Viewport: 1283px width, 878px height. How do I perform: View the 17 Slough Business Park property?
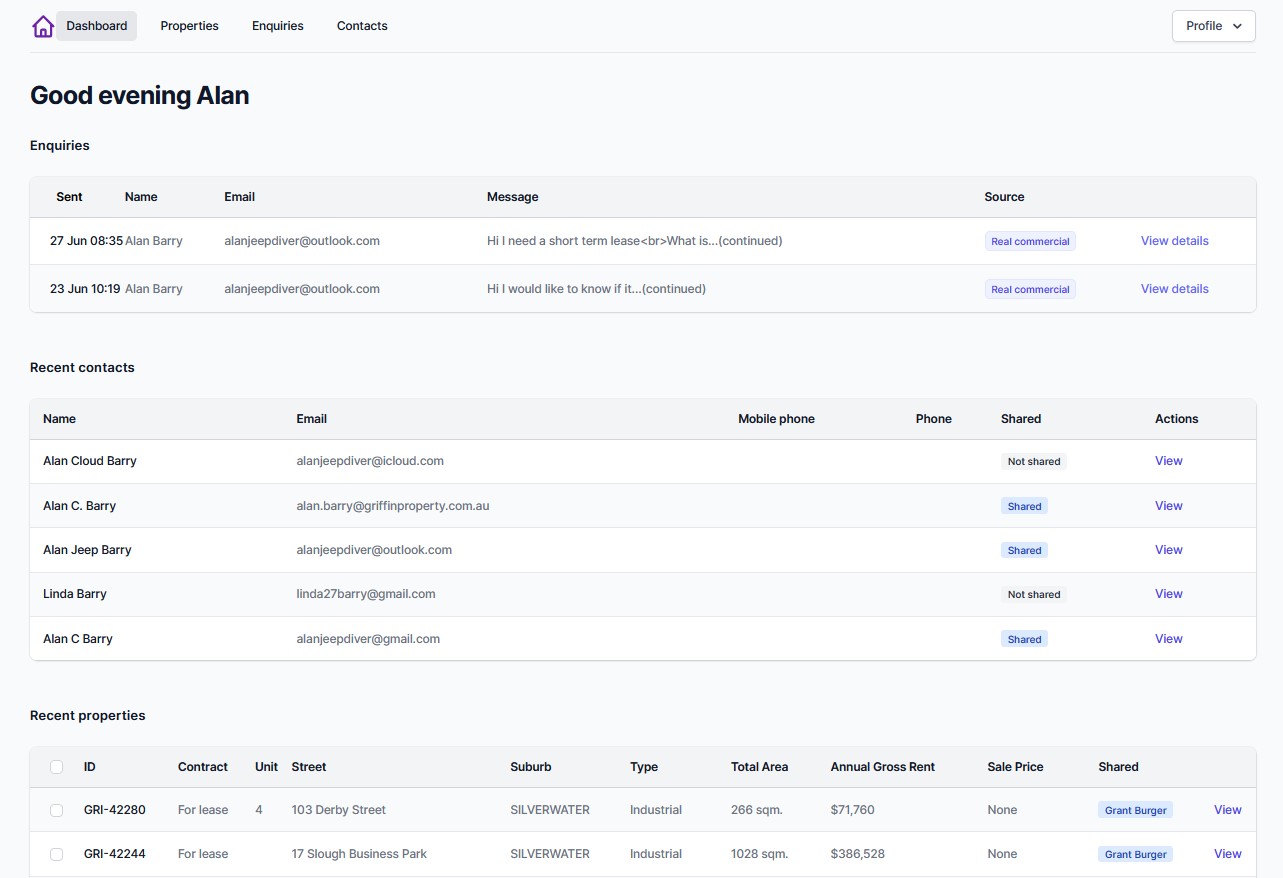(x=1227, y=854)
